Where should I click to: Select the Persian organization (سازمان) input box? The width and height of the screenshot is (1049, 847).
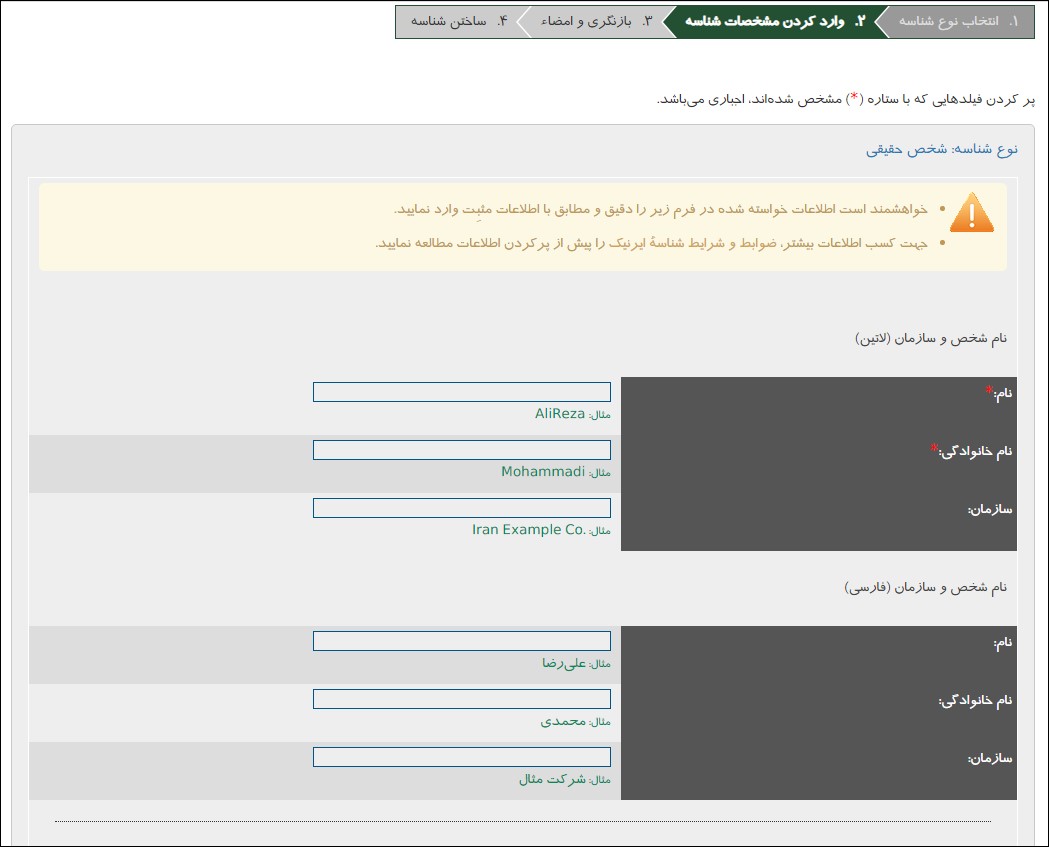click(461, 757)
